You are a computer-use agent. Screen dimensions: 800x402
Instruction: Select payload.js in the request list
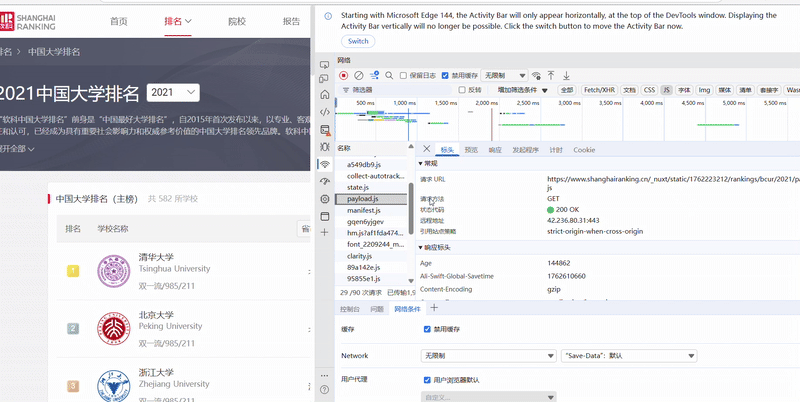point(371,199)
